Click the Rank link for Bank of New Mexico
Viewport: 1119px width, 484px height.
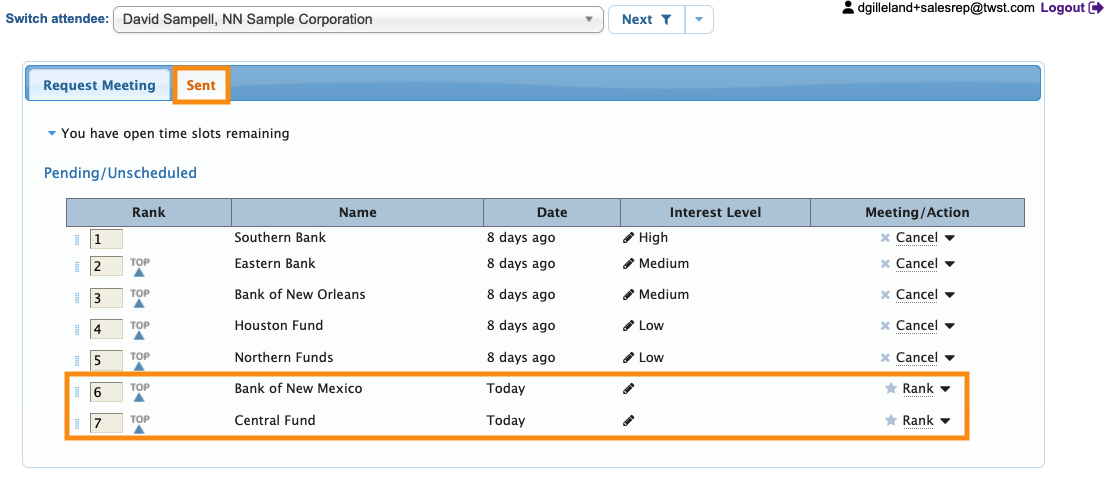pos(917,389)
